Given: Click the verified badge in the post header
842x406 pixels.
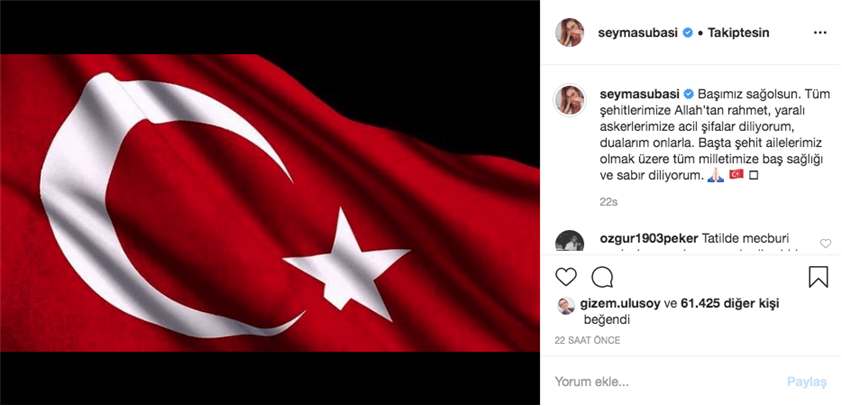Looking at the screenshot, I should pyautogui.click(x=687, y=33).
